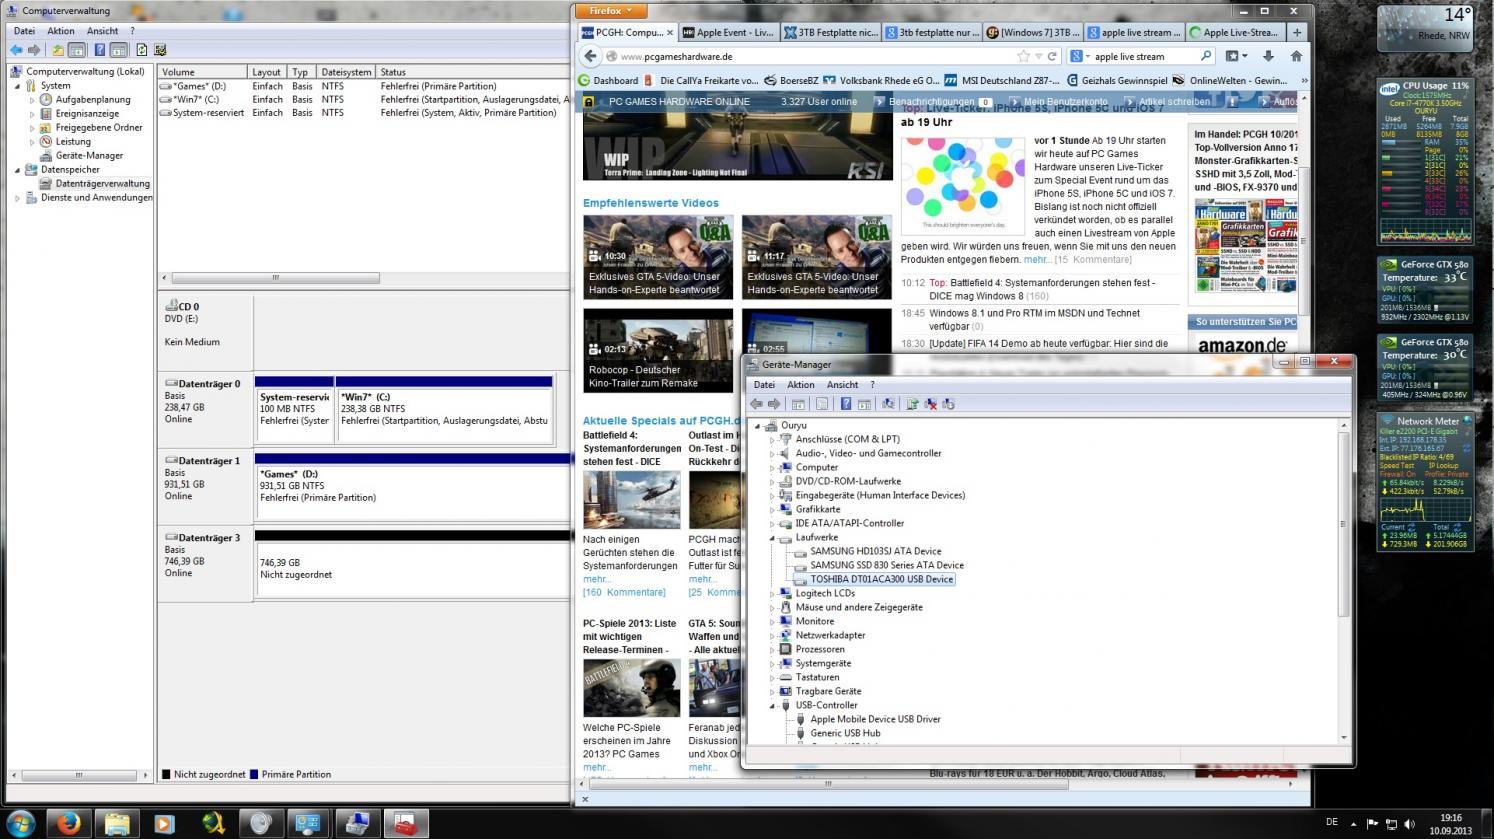Switch to the Apple Event Firefox tab
Viewport: 1494px width, 839px height.
727,32
